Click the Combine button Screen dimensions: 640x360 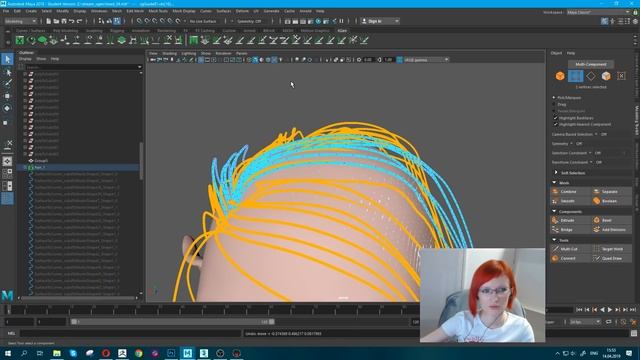pos(571,191)
